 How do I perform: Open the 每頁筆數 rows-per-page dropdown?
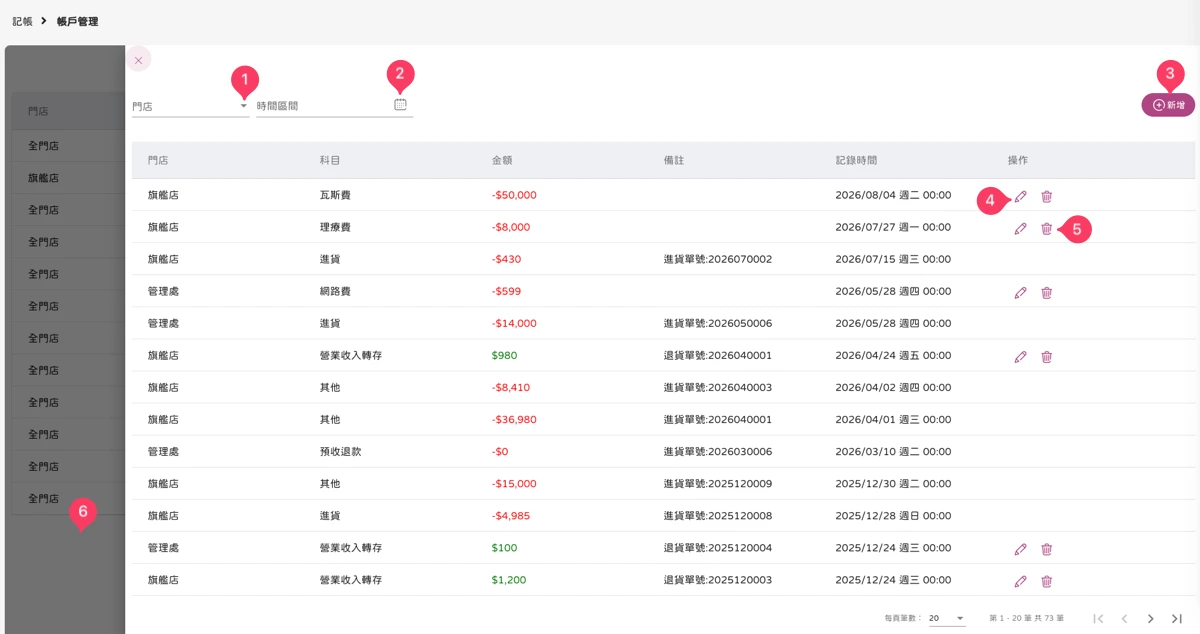click(x=947, y=618)
